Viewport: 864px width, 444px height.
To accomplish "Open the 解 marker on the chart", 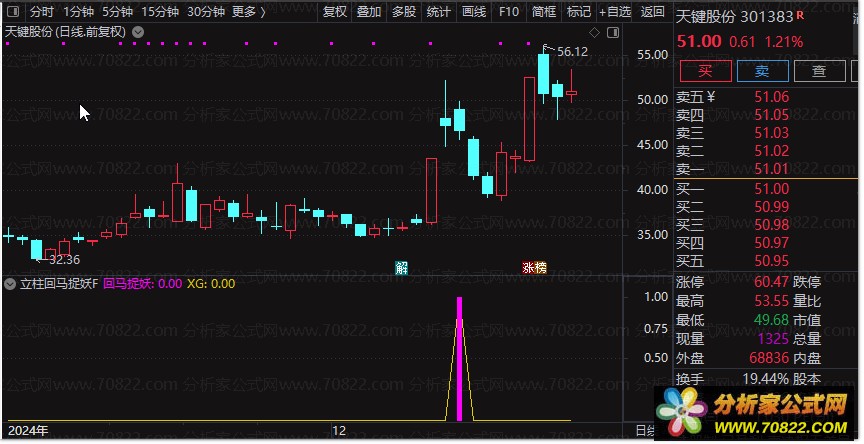I will pos(402,268).
